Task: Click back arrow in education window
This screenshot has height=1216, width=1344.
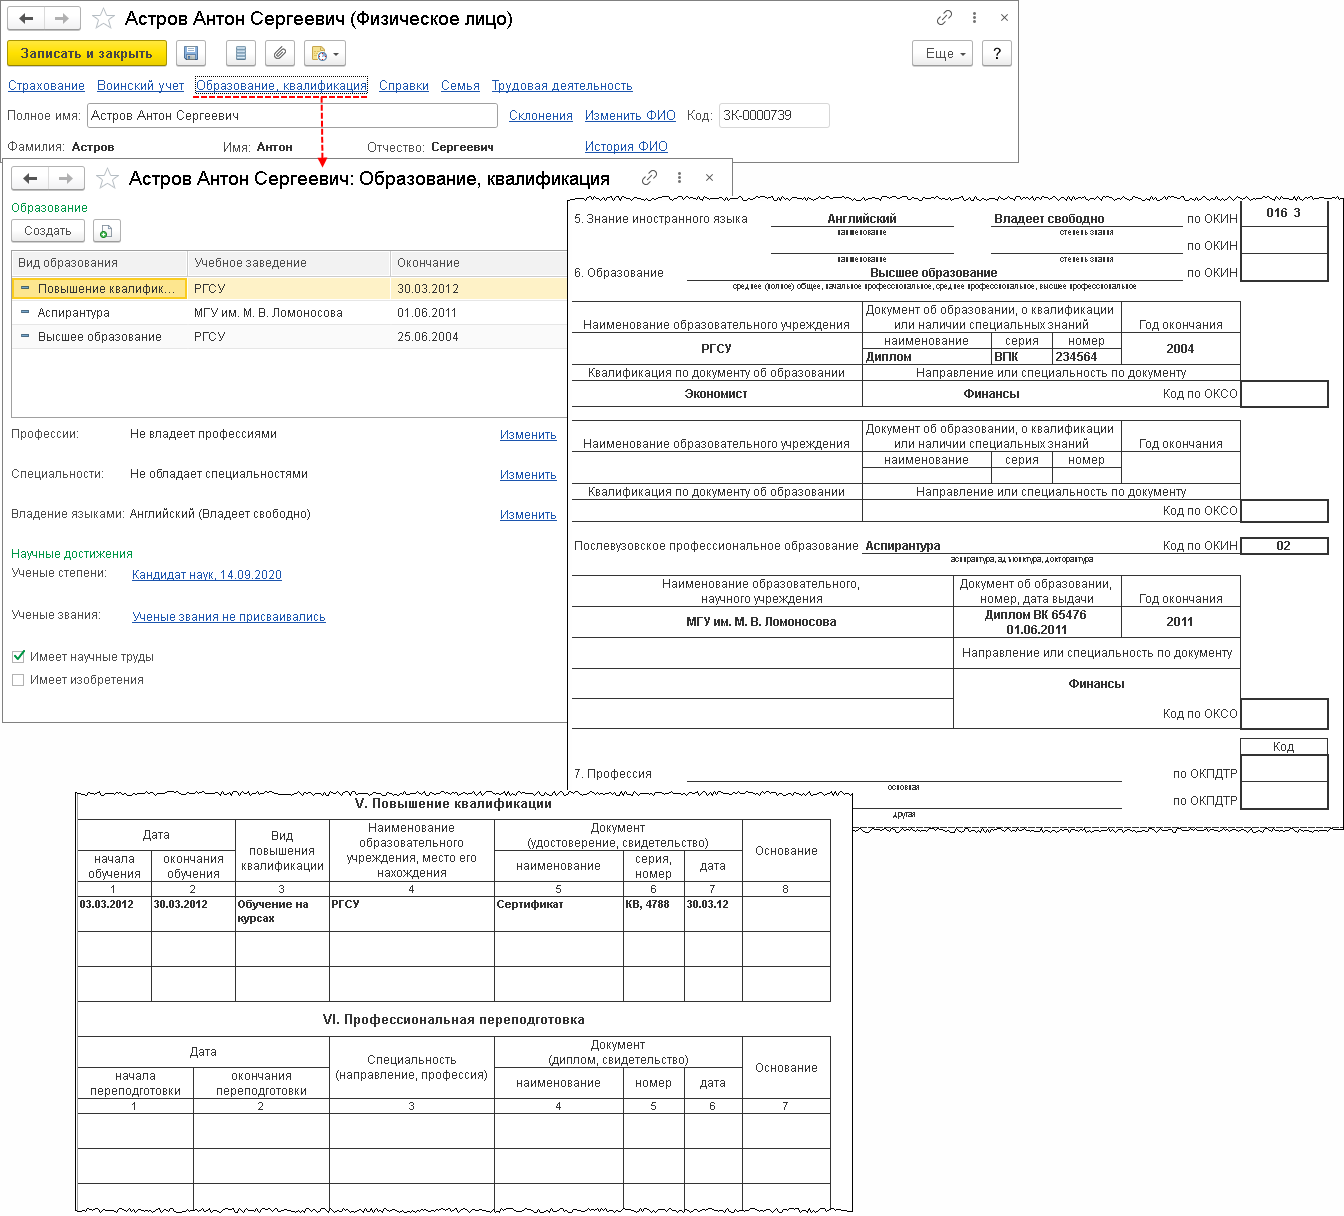Action: tap(30, 178)
